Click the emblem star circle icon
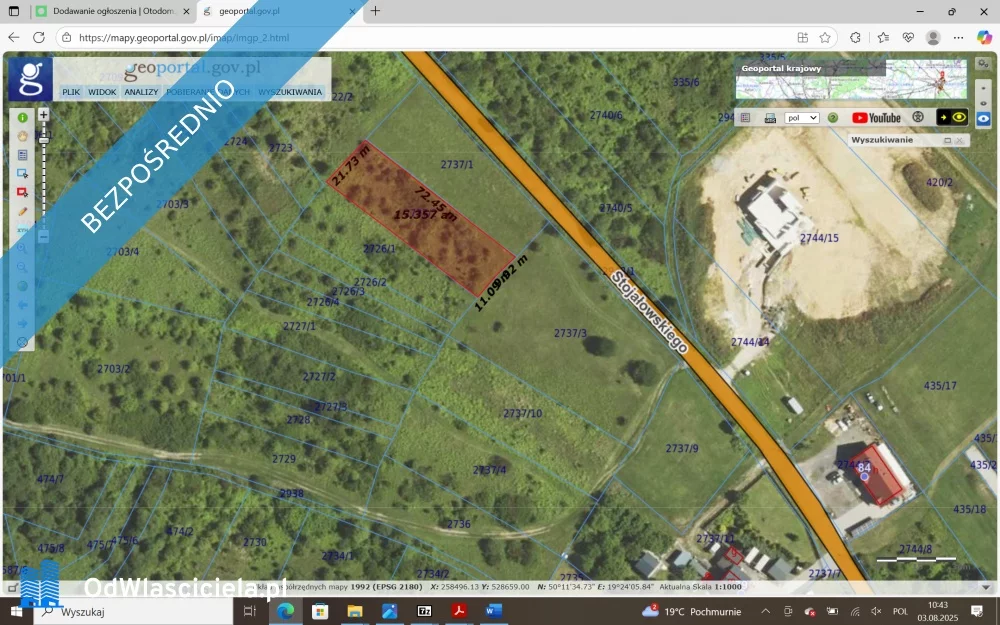1000x625 pixels. tap(918, 117)
